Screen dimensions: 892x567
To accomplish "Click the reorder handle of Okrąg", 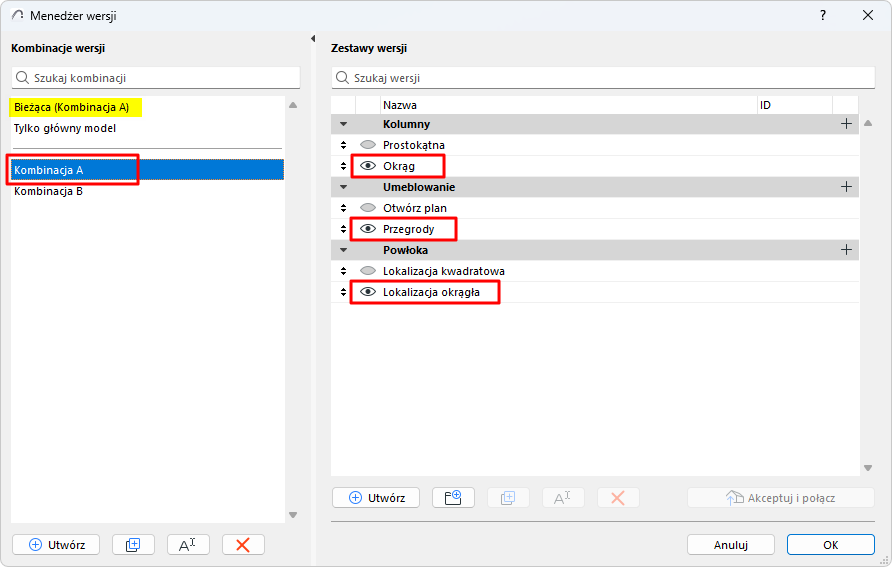I will (x=343, y=166).
